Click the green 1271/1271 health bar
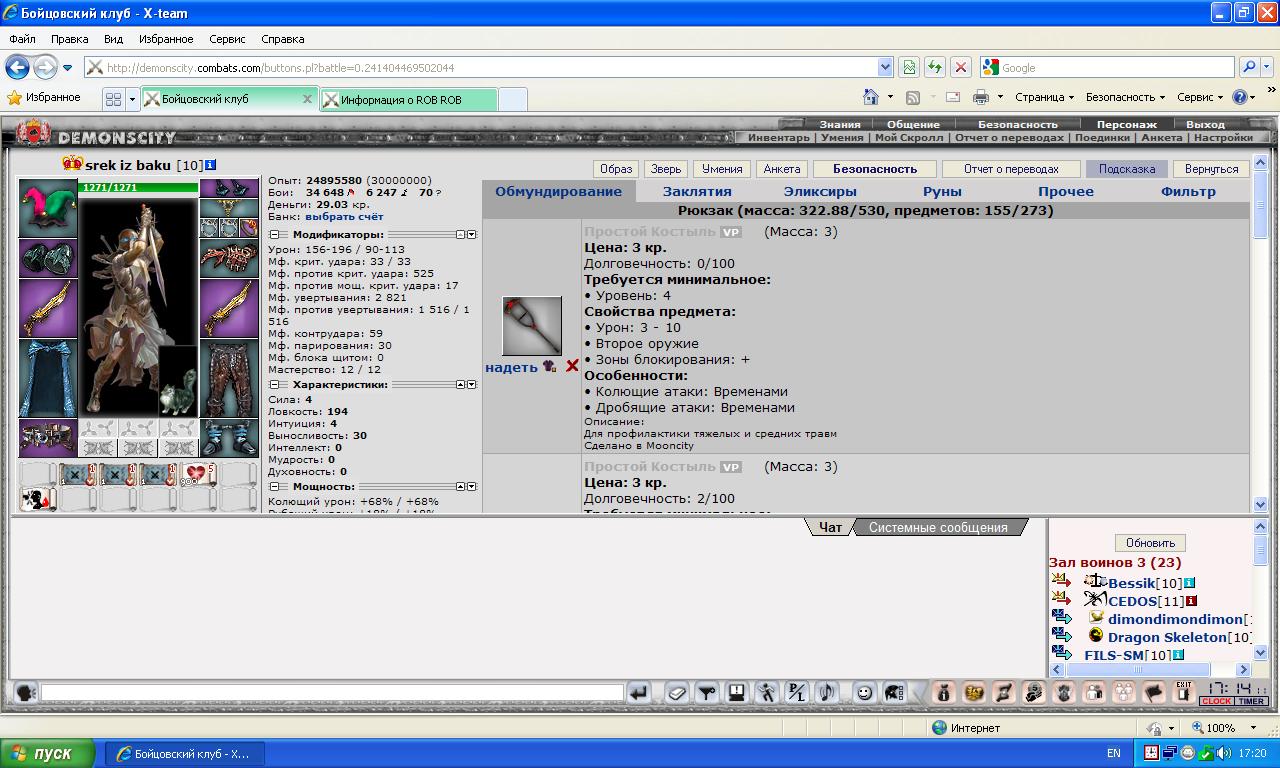Viewport: 1280px width, 768px height. pos(138,187)
